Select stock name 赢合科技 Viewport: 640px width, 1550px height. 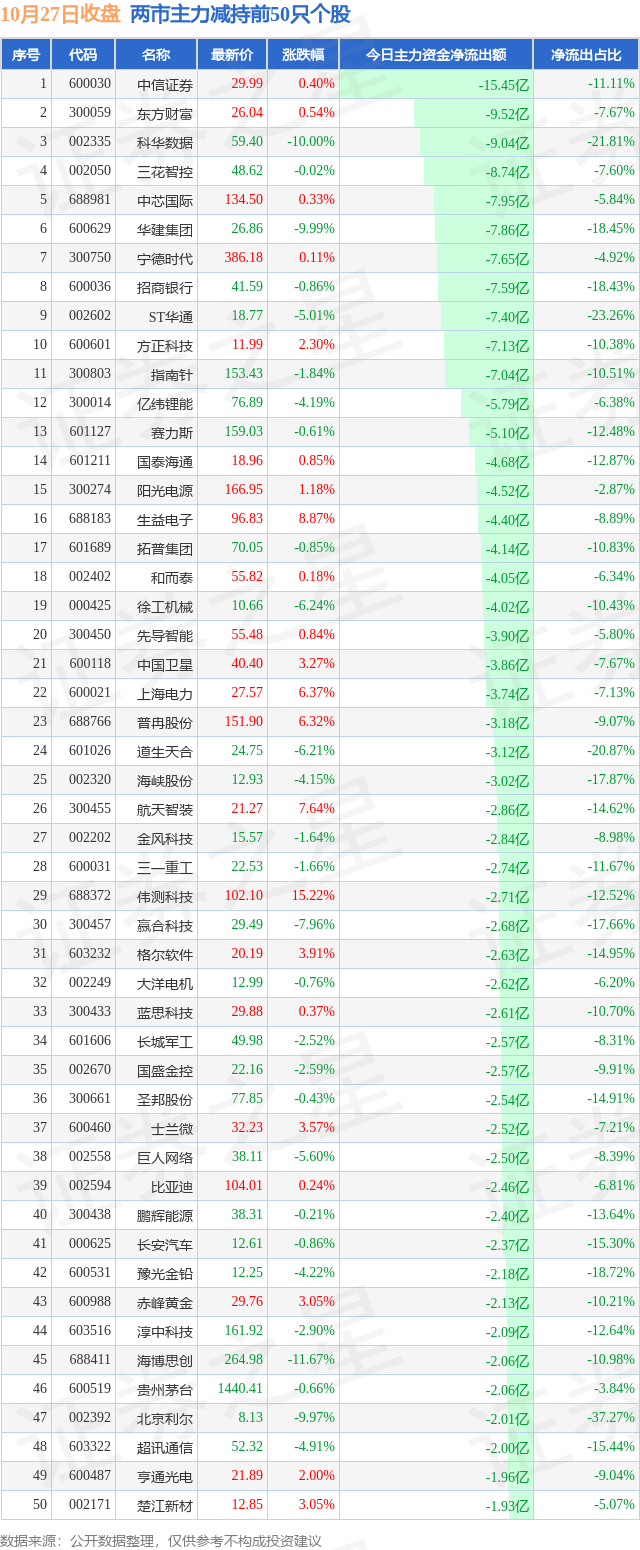165,925
